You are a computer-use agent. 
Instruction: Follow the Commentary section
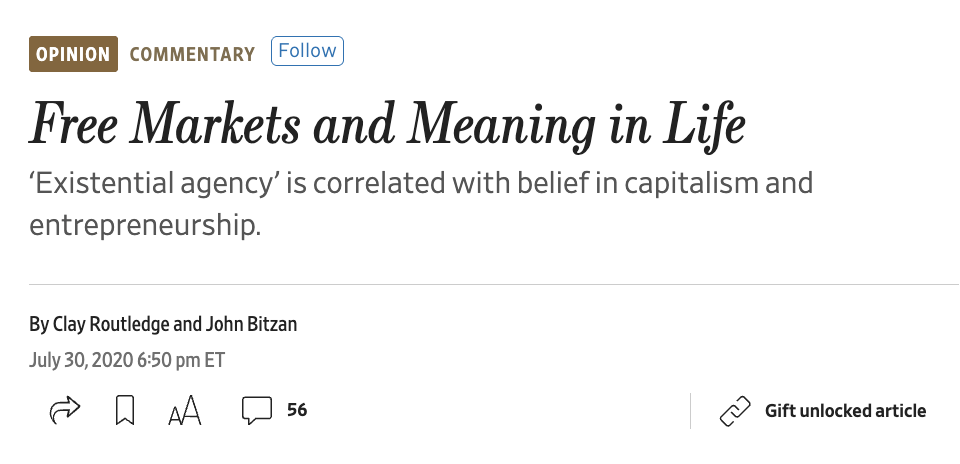[307, 51]
